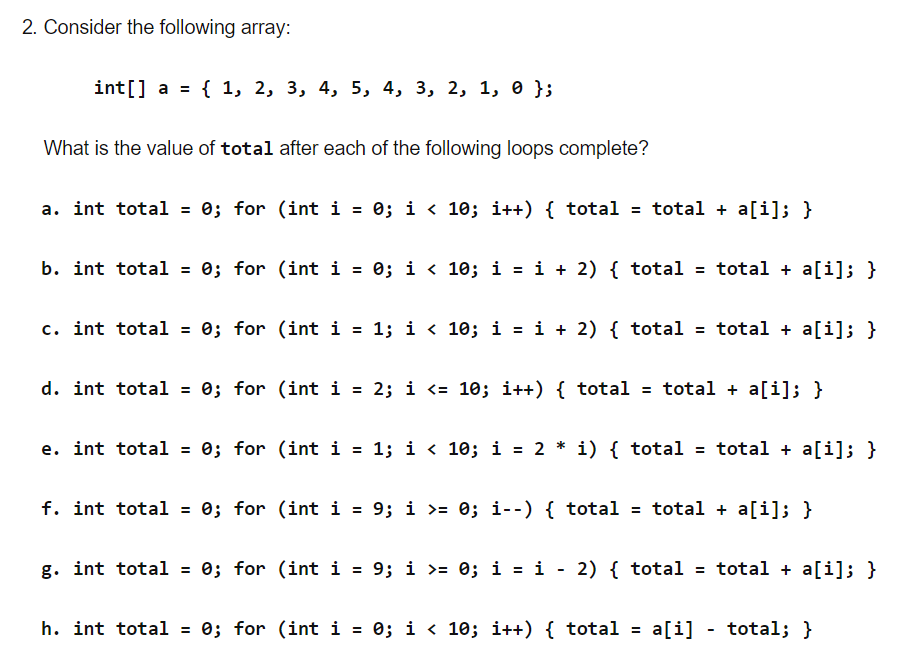
Task: Select code line a with i++ loop
Action: [x=427, y=209]
